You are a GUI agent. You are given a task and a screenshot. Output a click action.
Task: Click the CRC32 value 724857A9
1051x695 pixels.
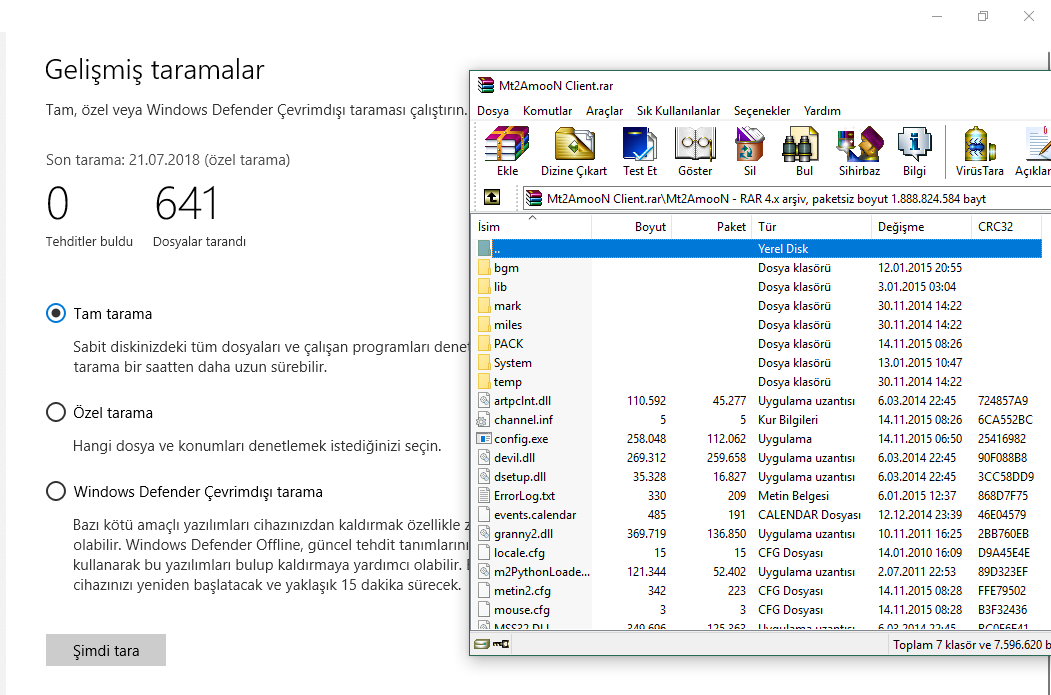tap(1003, 401)
